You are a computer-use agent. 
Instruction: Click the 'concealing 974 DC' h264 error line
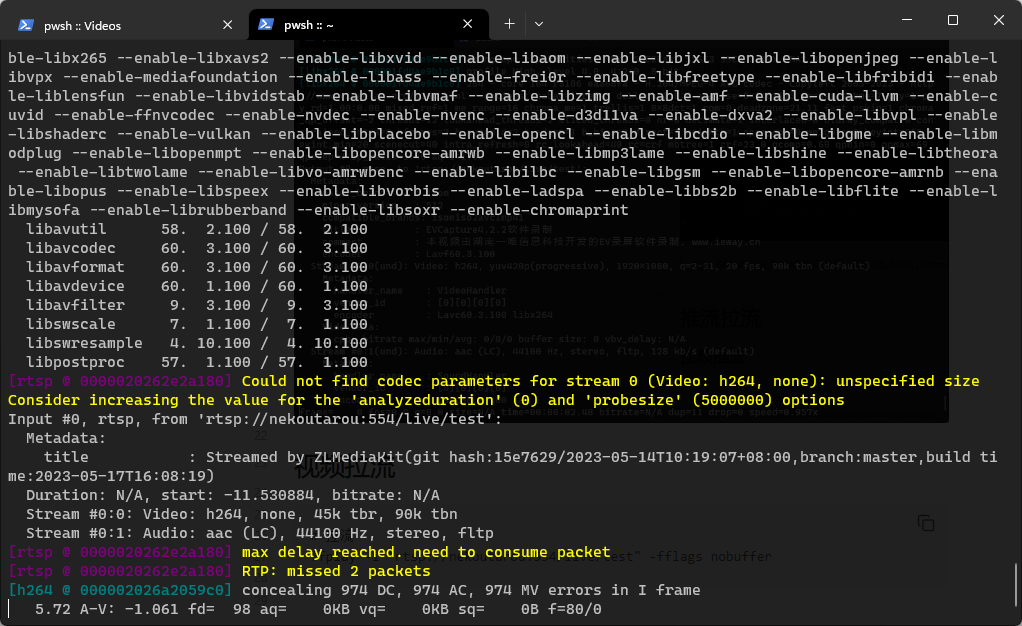point(471,590)
